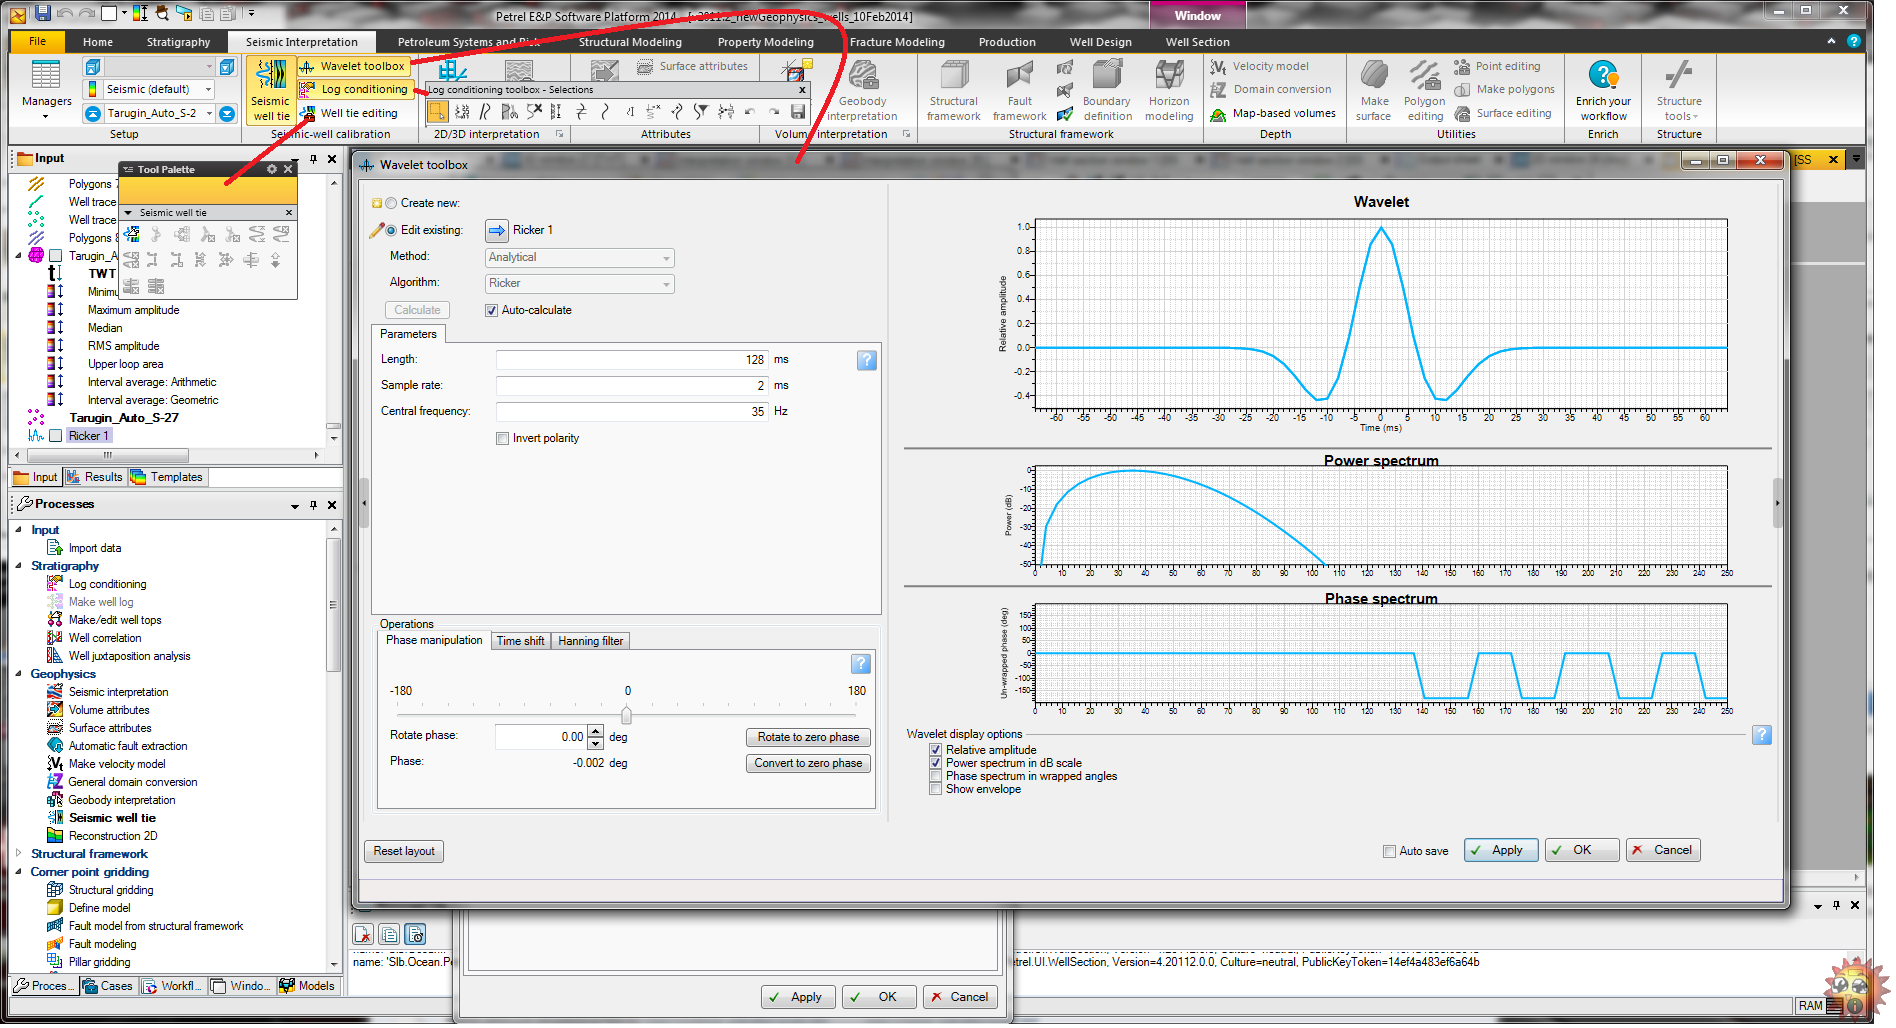Click Cancel in Wavelet toolbox

tap(1663, 850)
